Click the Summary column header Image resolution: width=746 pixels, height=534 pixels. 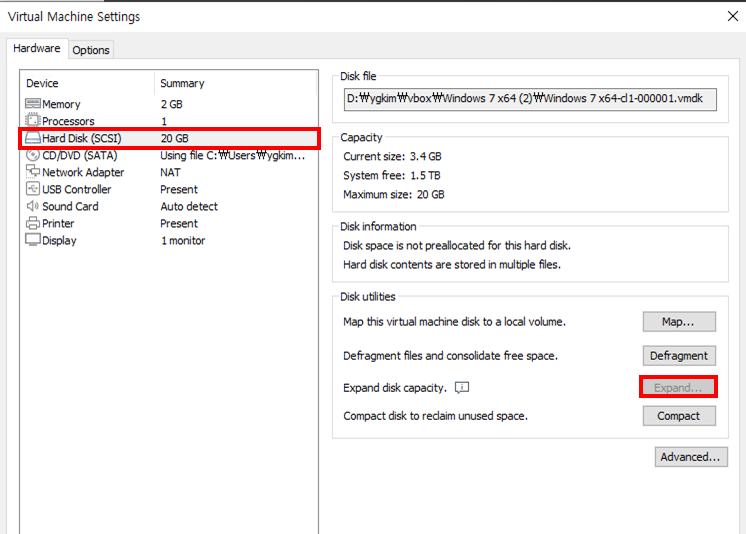(x=182, y=83)
